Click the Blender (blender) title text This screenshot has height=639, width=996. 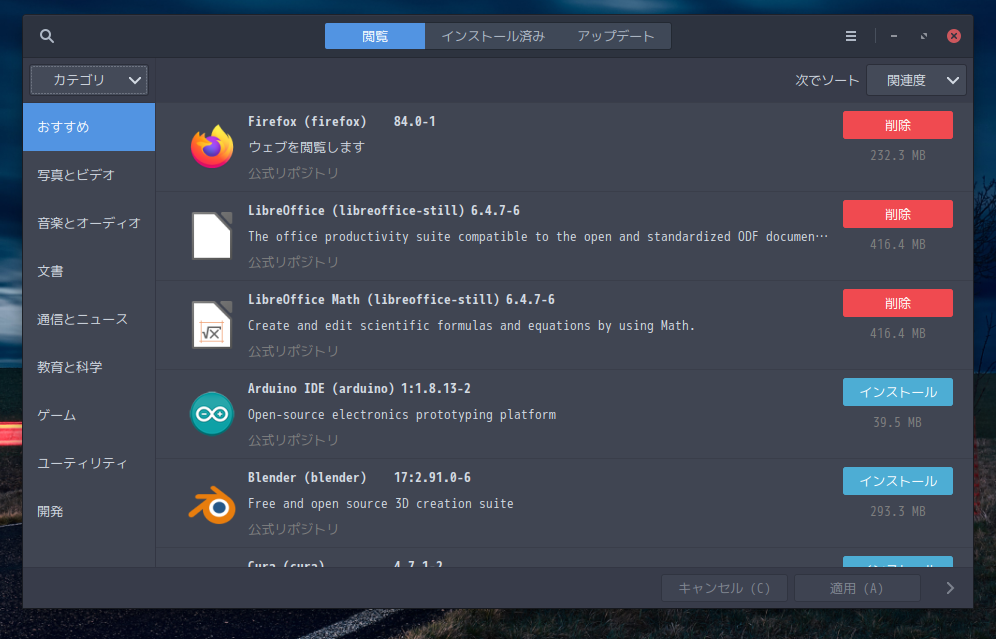[307, 477]
